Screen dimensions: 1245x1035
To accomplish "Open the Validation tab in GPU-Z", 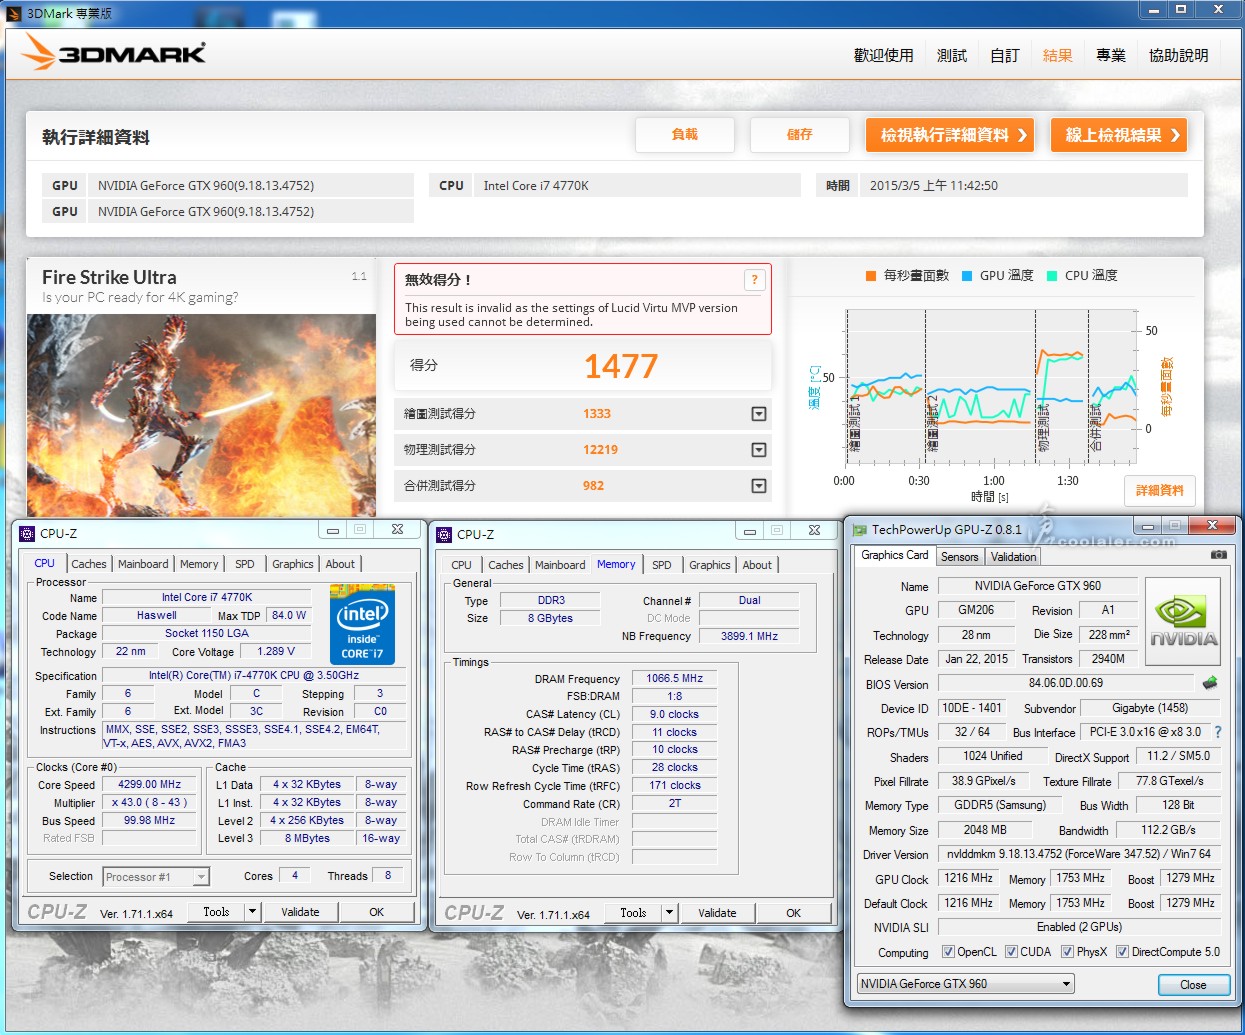I will [1014, 557].
